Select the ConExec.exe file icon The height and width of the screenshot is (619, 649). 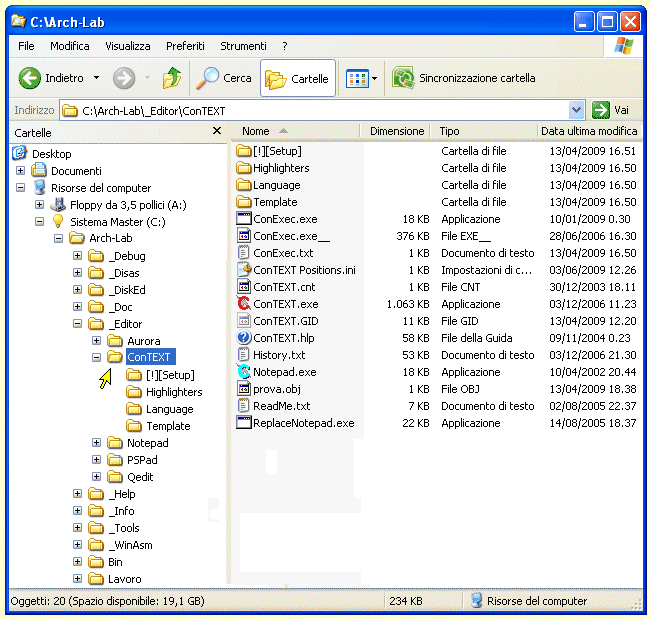(244, 218)
